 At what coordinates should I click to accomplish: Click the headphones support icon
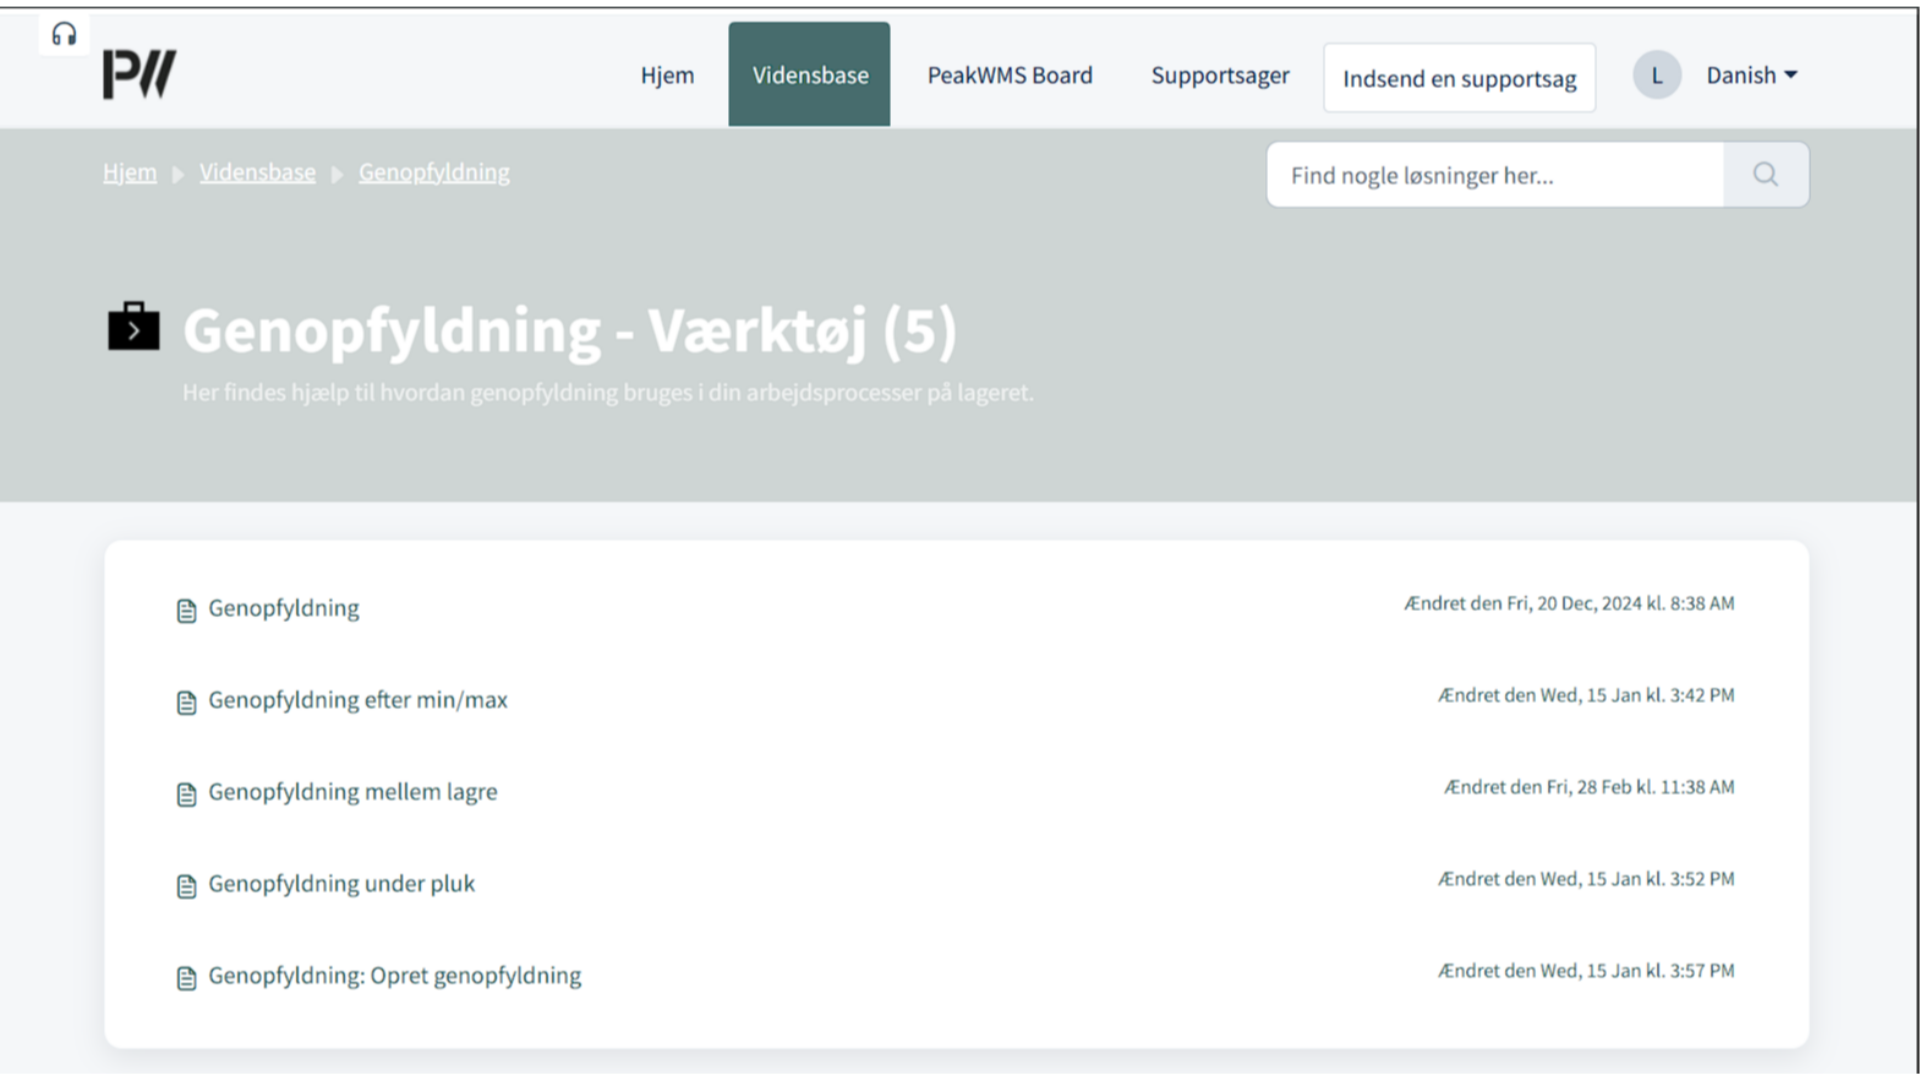coord(64,35)
